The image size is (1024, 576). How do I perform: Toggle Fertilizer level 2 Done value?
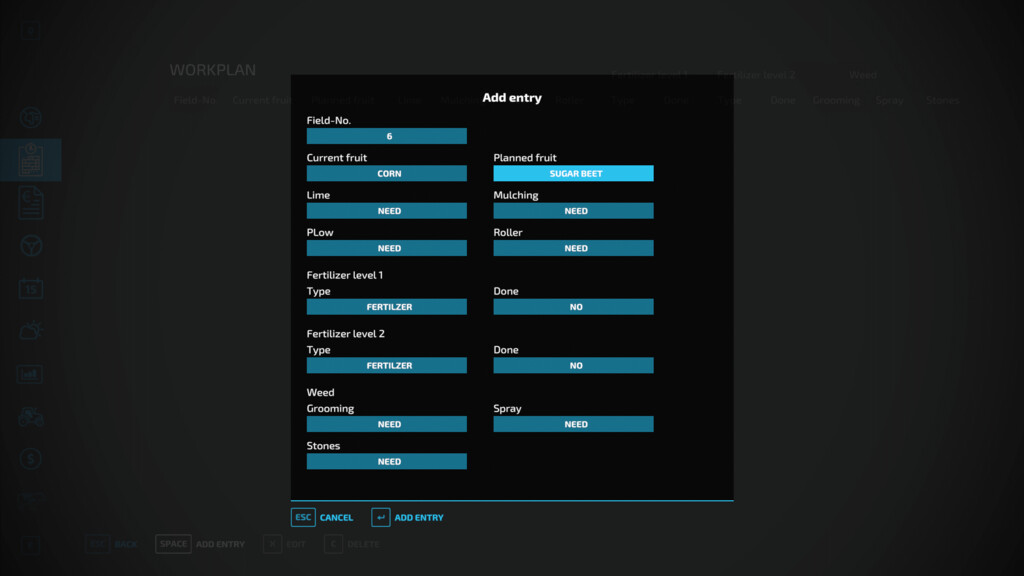pyautogui.click(x=573, y=366)
